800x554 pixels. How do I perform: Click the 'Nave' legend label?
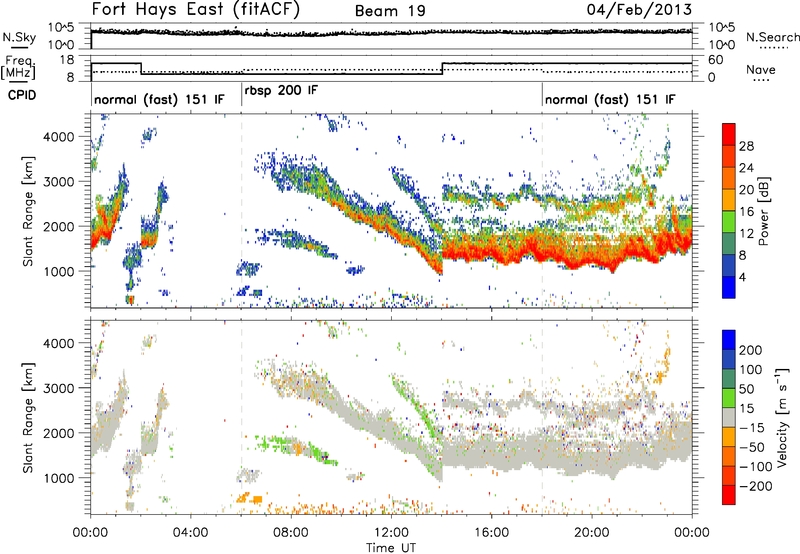click(760, 69)
